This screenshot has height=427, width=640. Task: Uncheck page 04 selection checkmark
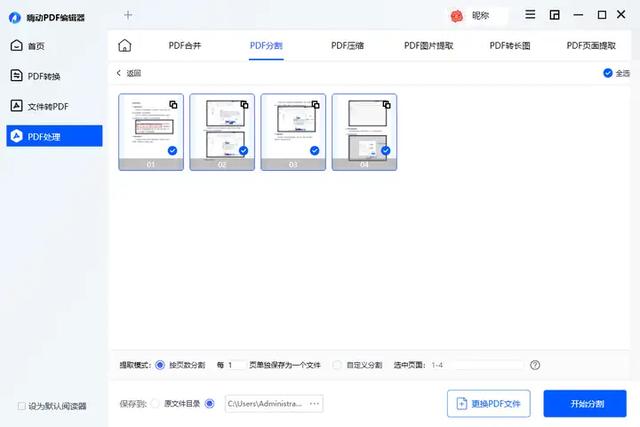click(x=385, y=151)
